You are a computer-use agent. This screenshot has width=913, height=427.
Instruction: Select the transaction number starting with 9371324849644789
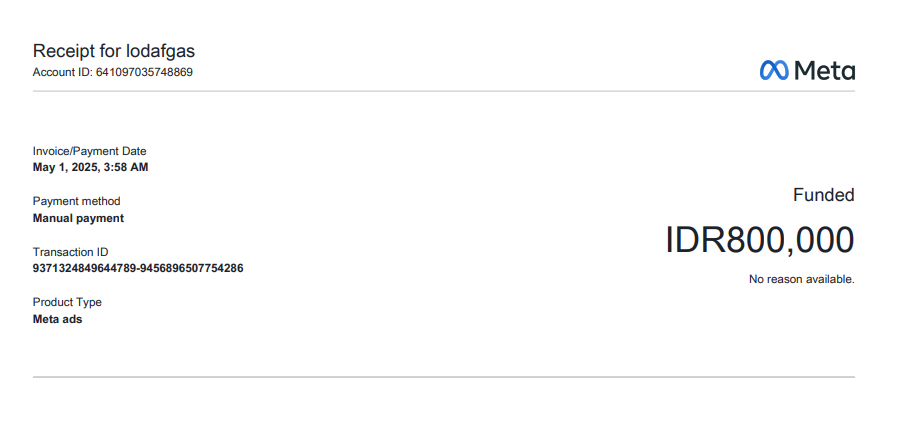(x=138, y=268)
